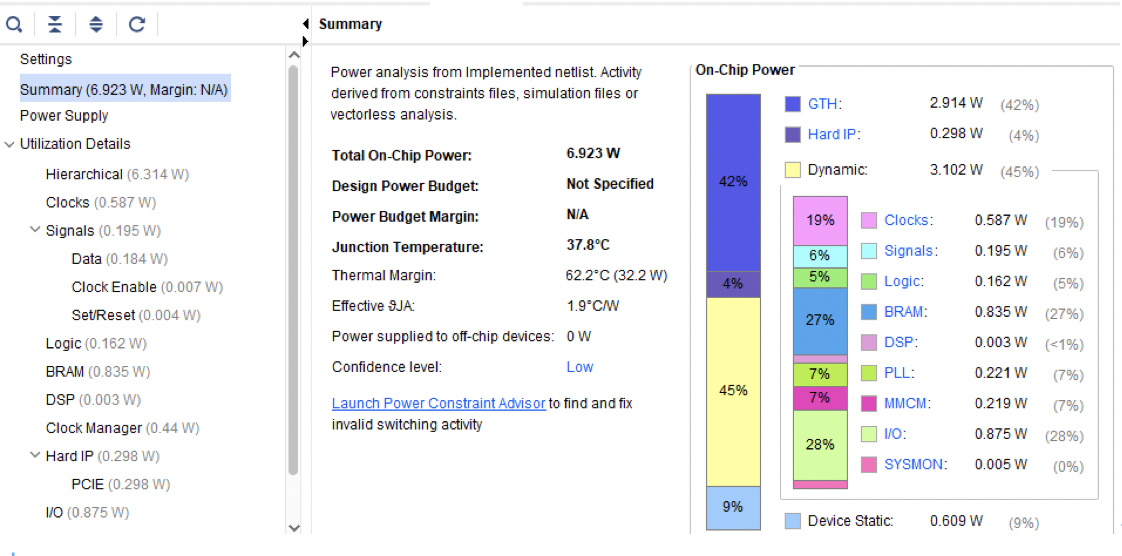Image resolution: width=1122 pixels, height=556 pixels.
Task: Open the GTH power link
Action: coord(823,104)
